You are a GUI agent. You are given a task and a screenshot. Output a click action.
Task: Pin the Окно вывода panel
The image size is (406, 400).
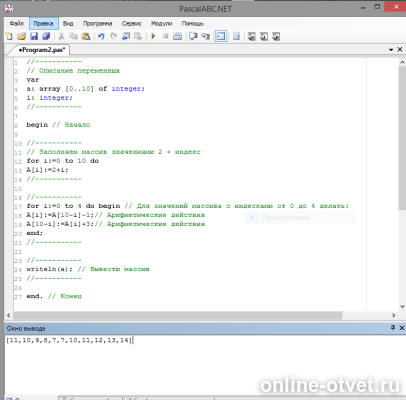[393, 328]
